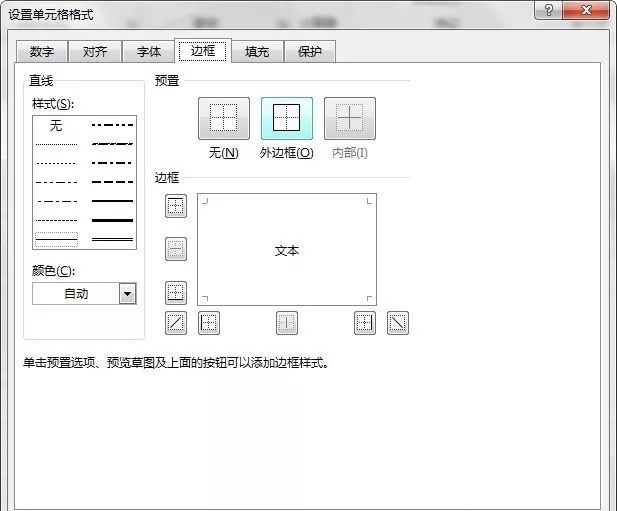Go to the 字体 tab
The width and height of the screenshot is (617, 511).
[x=149, y=52]
